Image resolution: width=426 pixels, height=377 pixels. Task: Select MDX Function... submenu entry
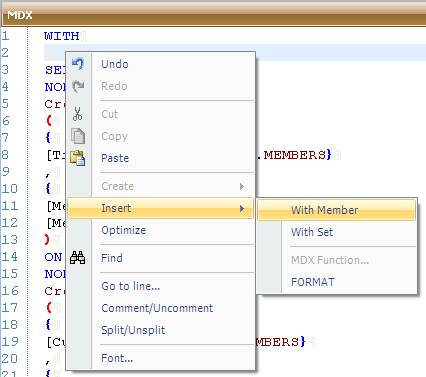point(337,260)
